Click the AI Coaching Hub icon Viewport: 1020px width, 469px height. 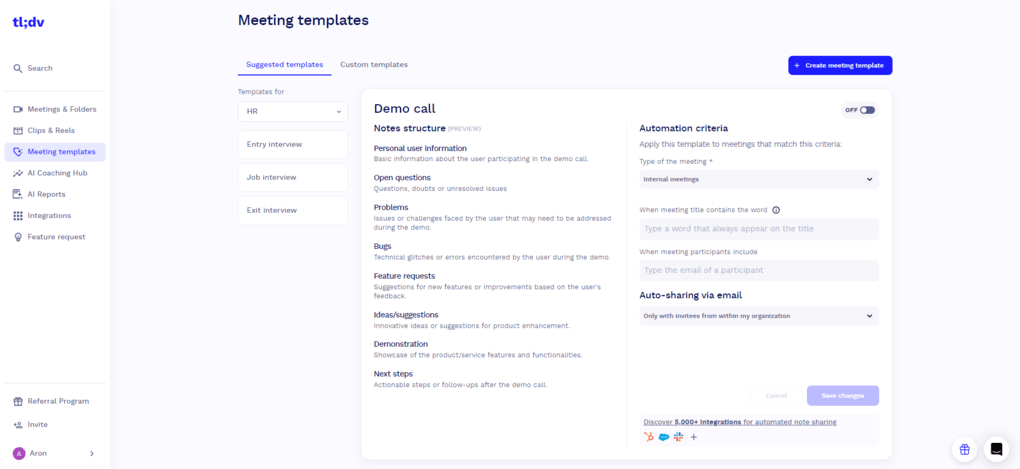[18, 173]
